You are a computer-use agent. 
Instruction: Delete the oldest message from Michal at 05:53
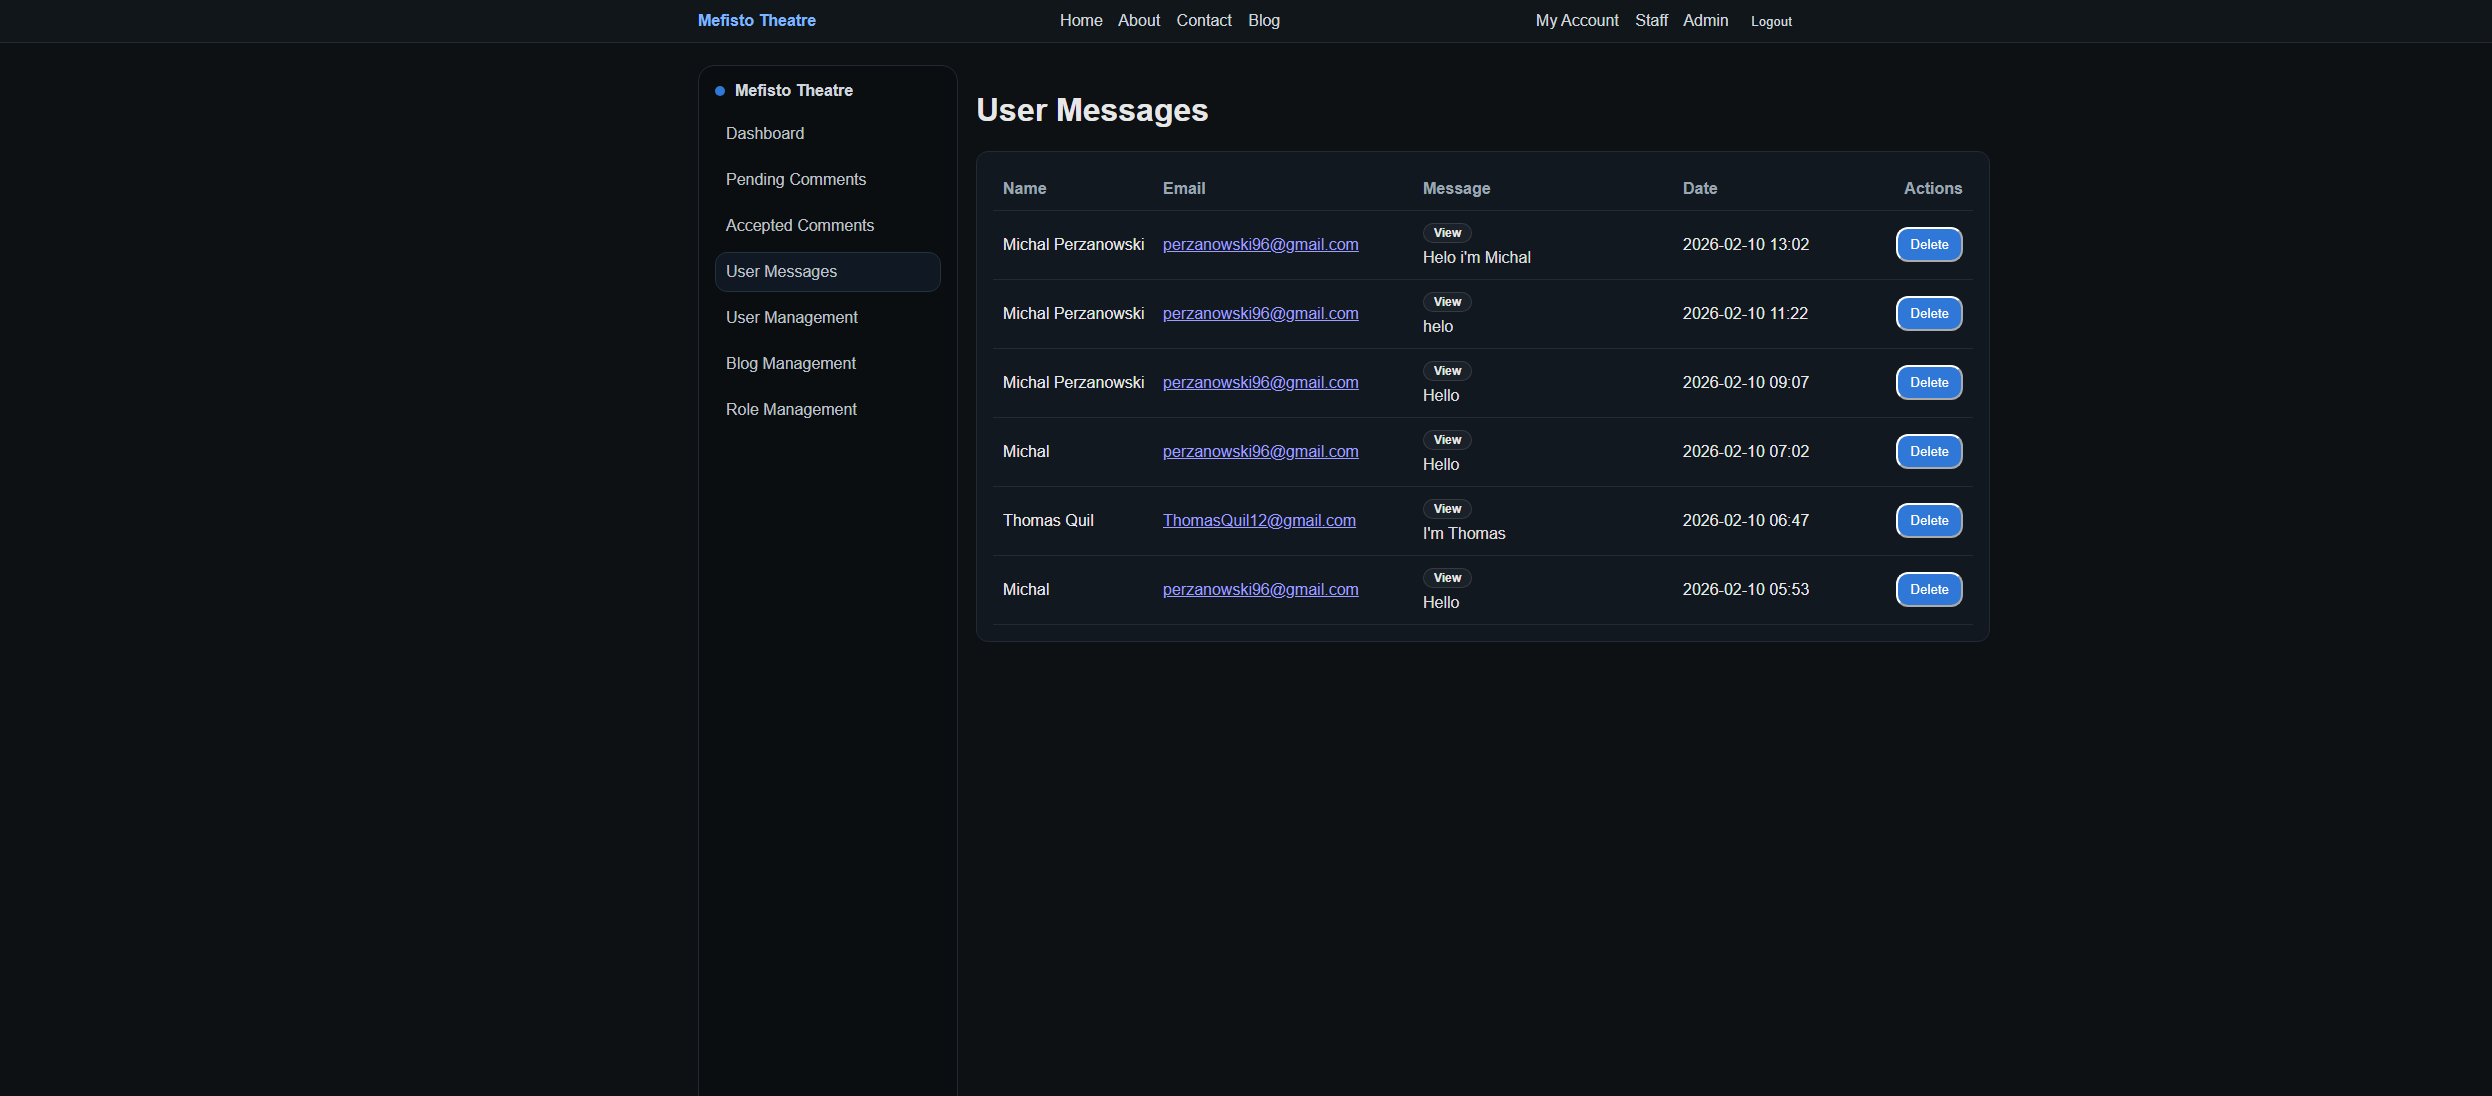(x=1928, y=589)
